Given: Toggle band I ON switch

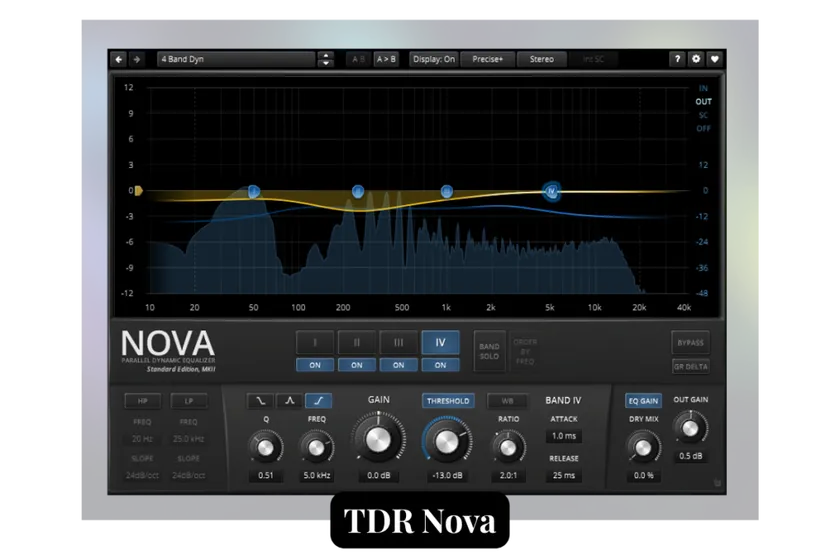Looking at the screenshot, I should pyautogui.click(x=315, y=365).
